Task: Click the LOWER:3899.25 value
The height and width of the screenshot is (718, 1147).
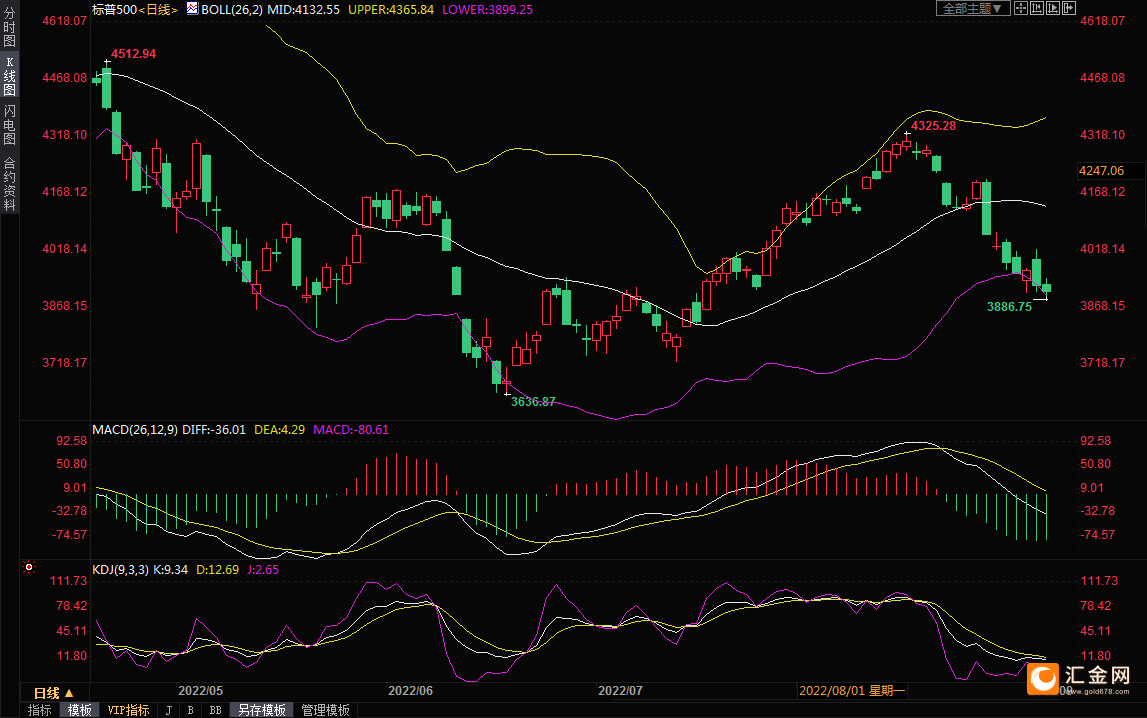Action: [487, 10]
